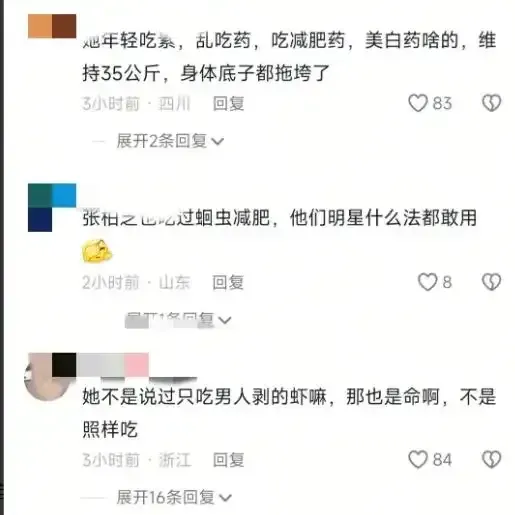Reply to the Shandong comment via 回复
515x515 pixels.
click(x=228, y=282)
